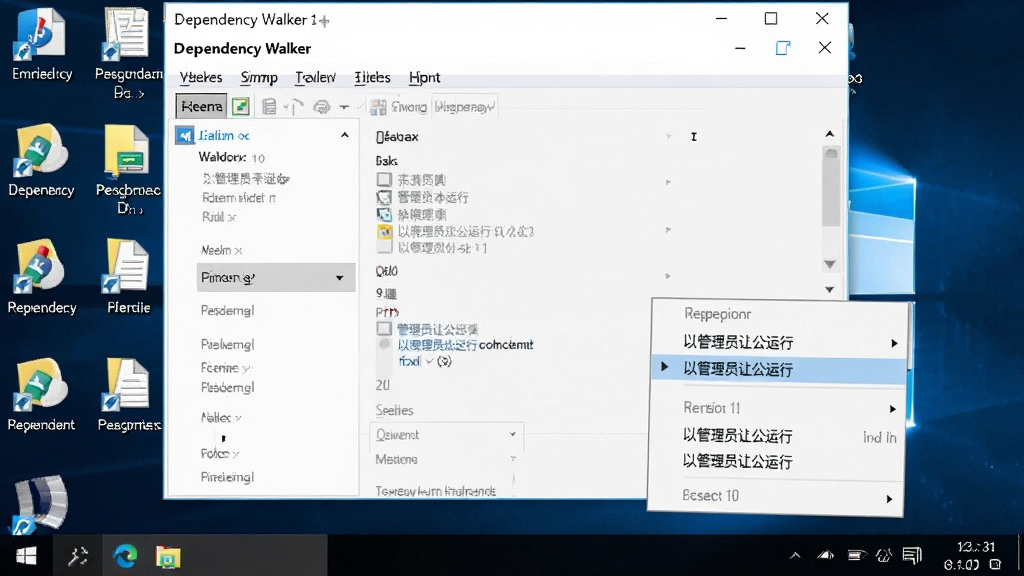The height and width of the screenshot is (576, 1024).
Task: Click the green icon beside Heema button
Action: tap(241, 106)
